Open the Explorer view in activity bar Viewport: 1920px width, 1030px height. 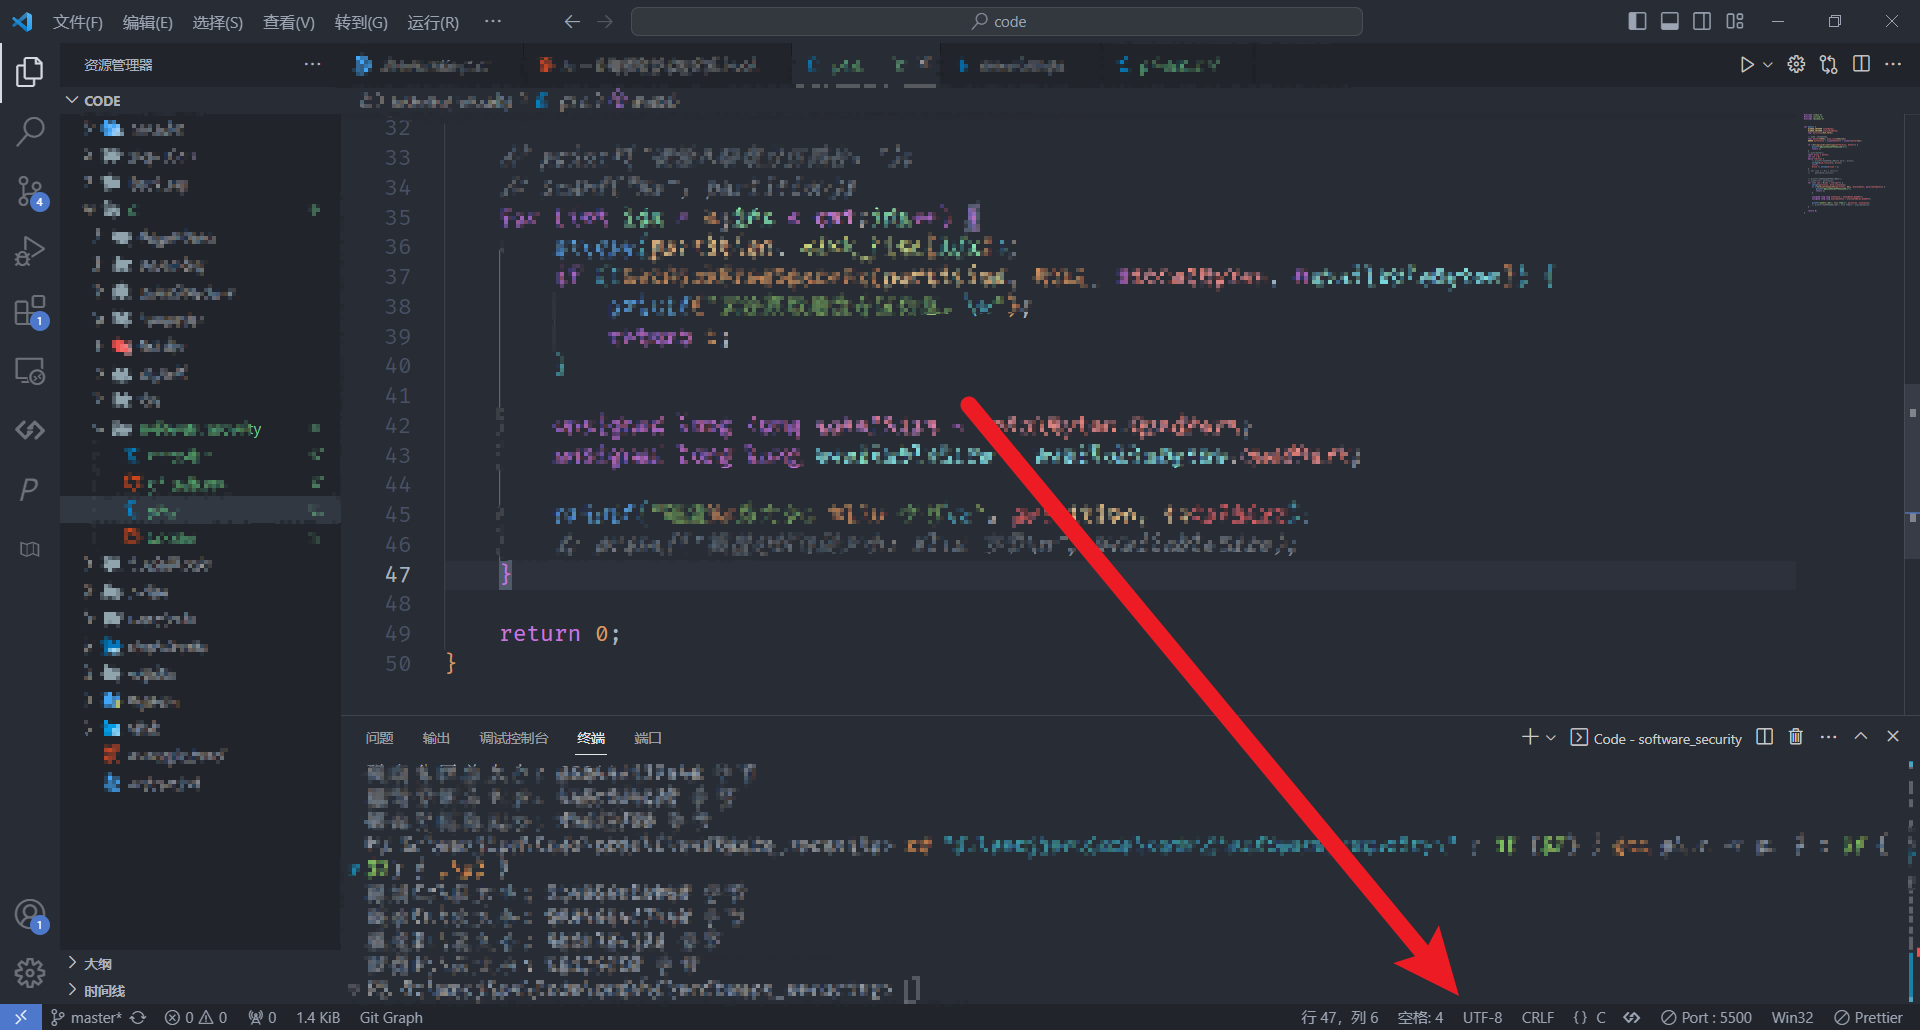pyautogui.click(x=30, y=71)
